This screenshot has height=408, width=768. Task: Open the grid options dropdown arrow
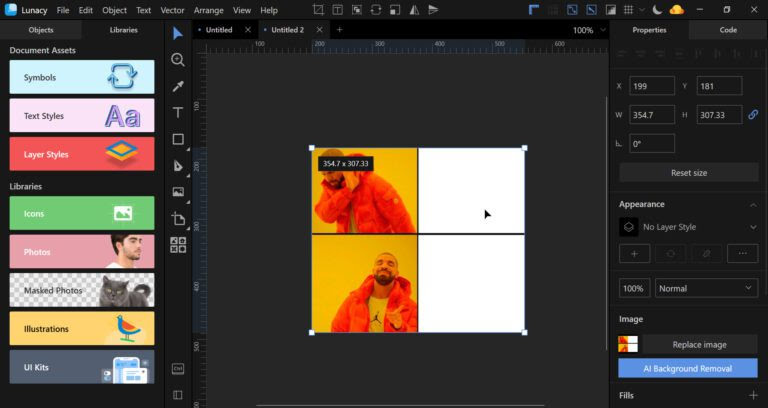click(x=642, y=10)
